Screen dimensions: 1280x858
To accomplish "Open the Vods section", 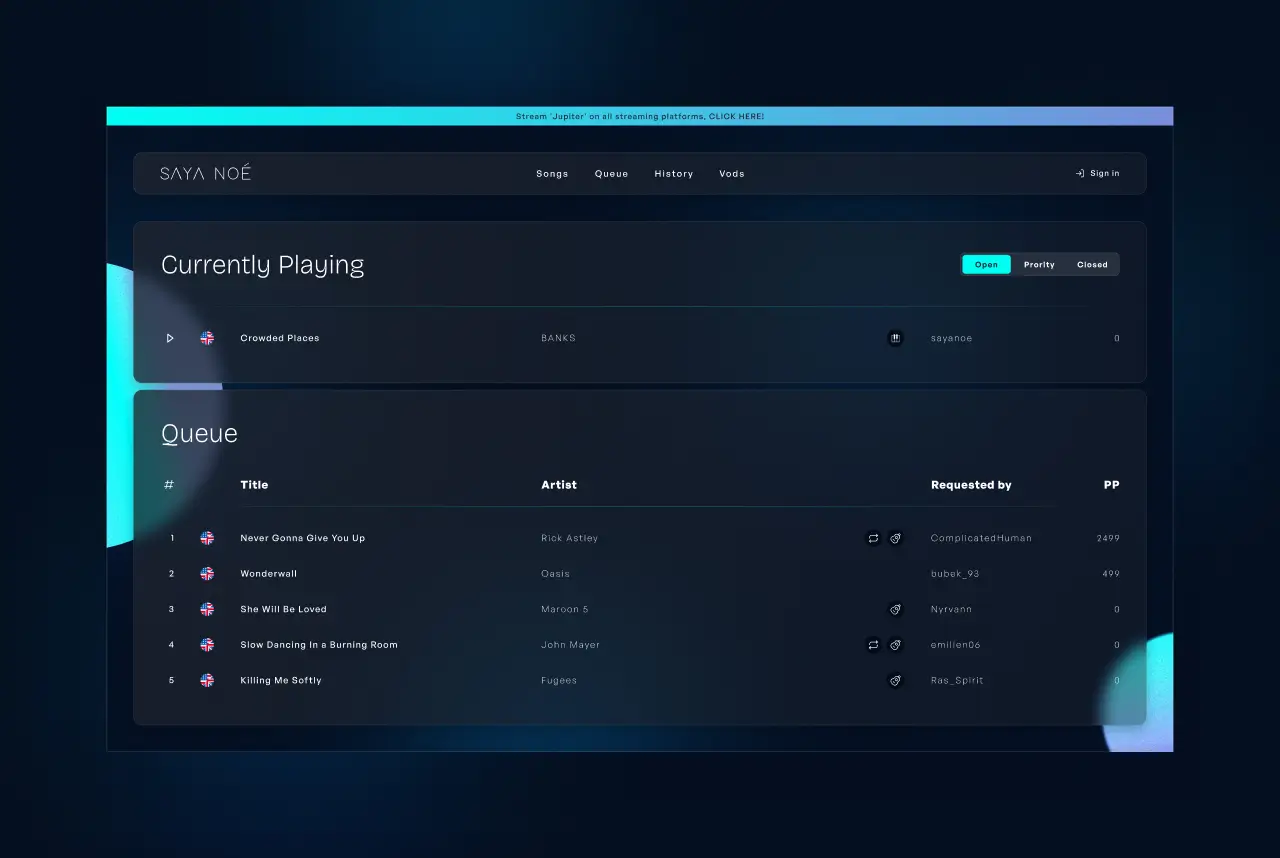I will pos(731,173).
